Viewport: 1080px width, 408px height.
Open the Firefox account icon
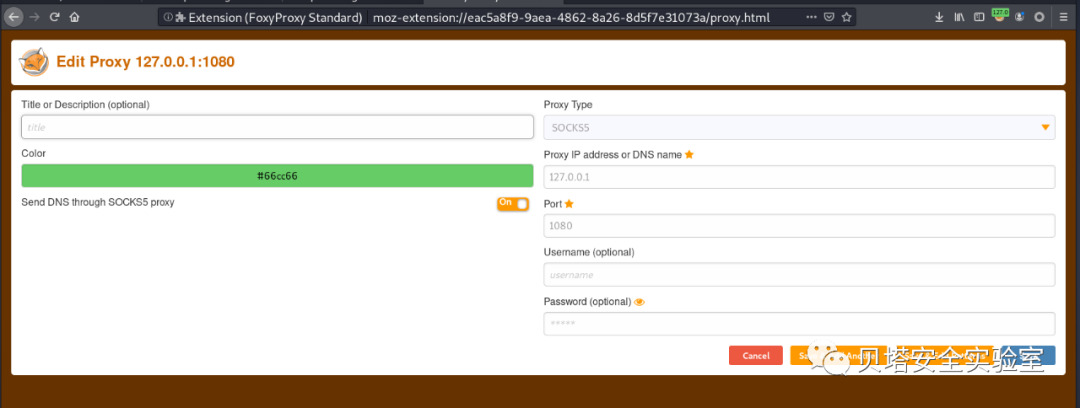pyautogui.click(x=1019, y=17)
